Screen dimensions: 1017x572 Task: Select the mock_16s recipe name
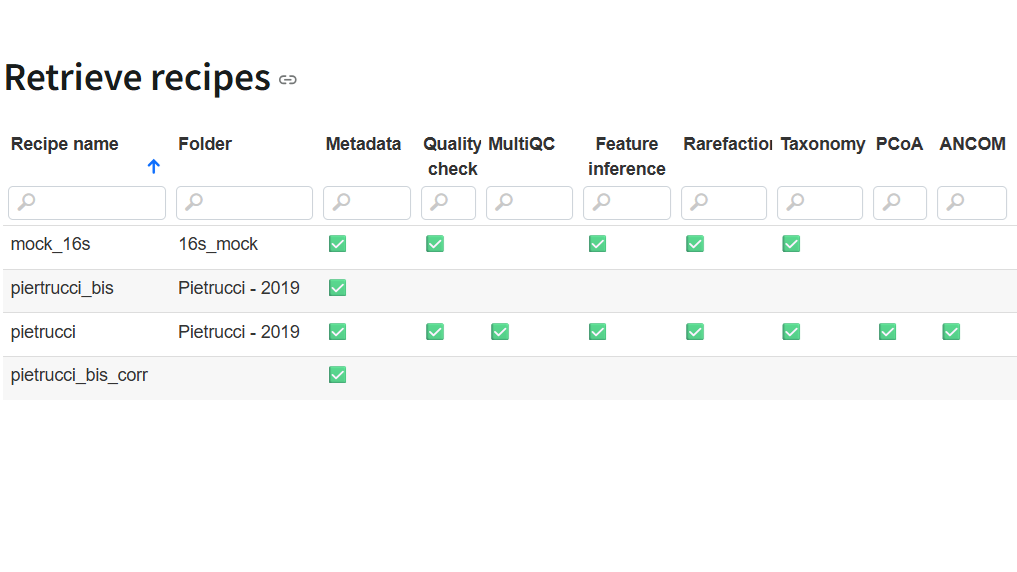pyautogui.click(x=51, y=244)
